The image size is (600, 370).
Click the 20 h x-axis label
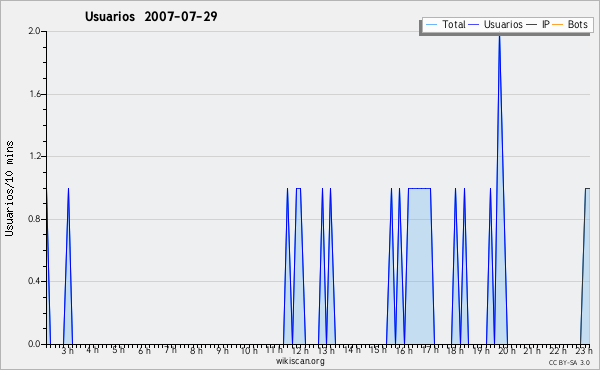point(507,351)
